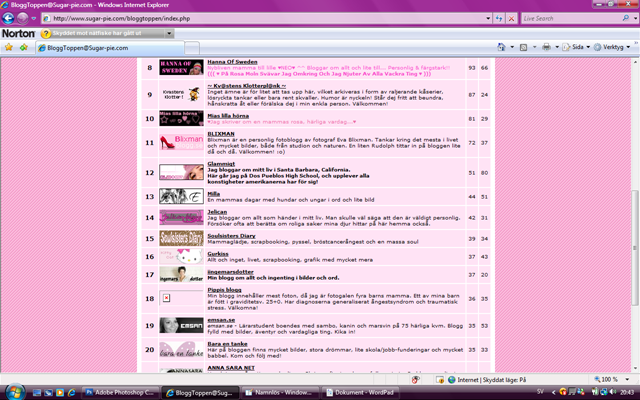Open the BLIXMAN blog link

point(221,133)
